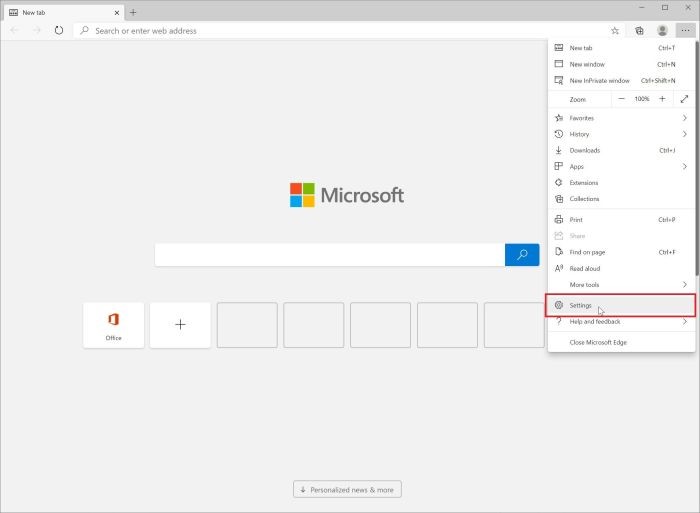The image size is (700, 513).
Task: Expand the Favorites submenu
Action: (621, 118)
